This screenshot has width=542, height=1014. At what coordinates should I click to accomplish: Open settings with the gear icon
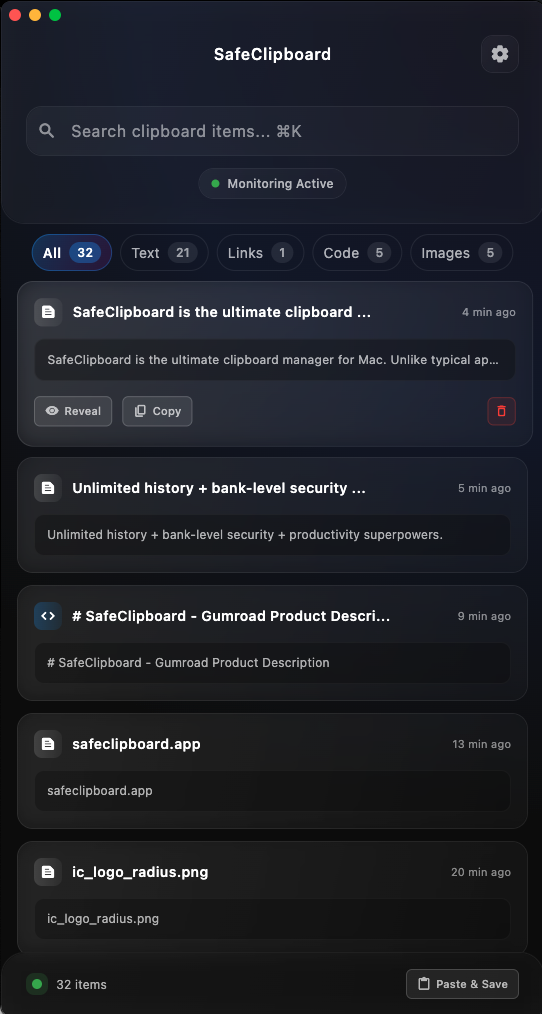click(x=499, y=54)
